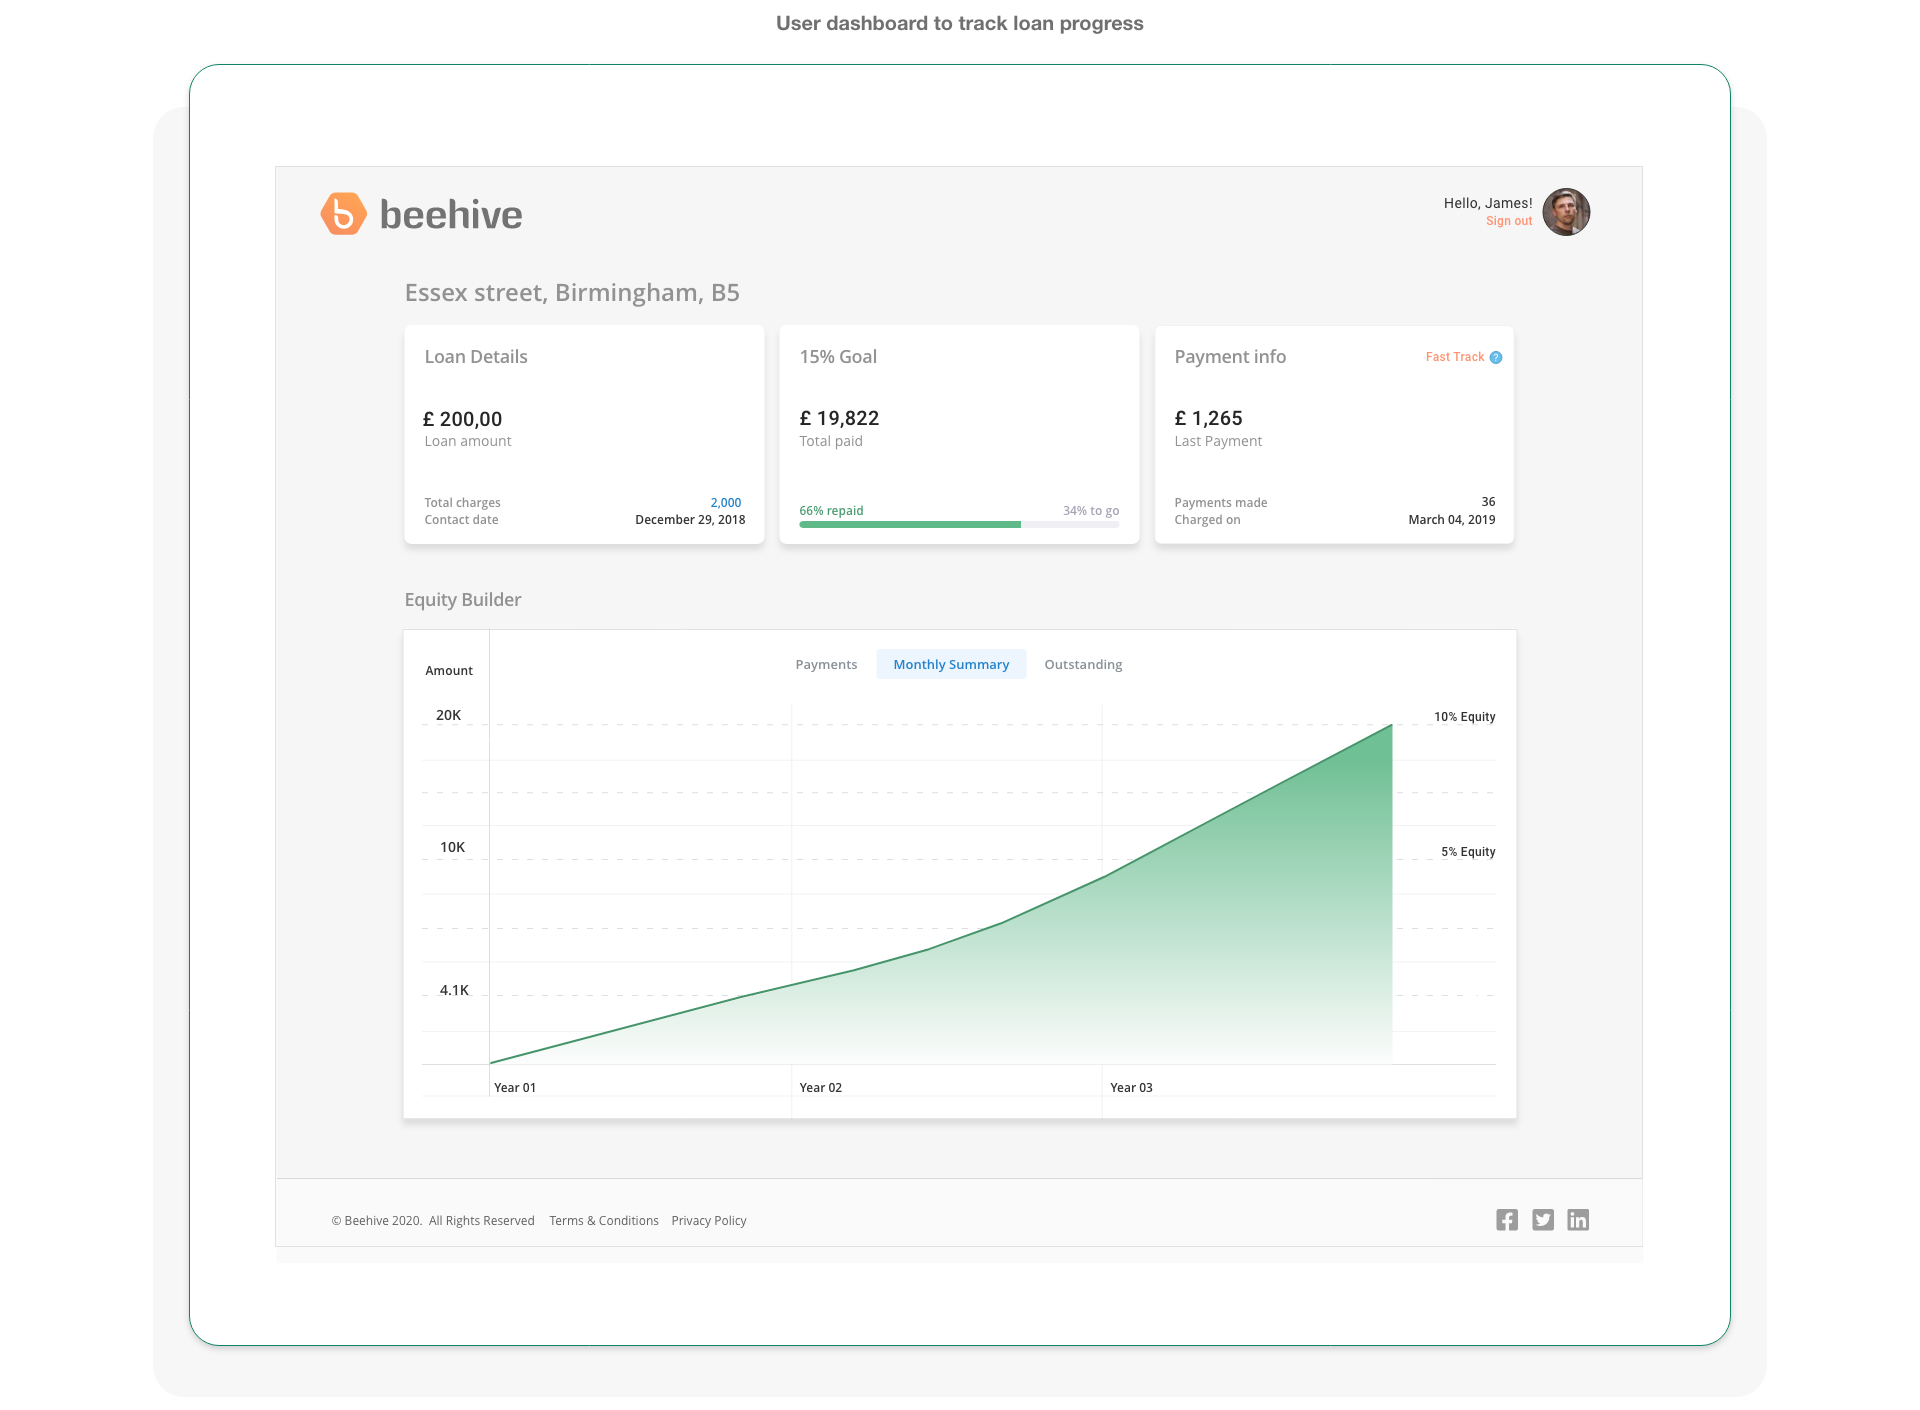Open the Twitter icon in footer

(1543, 1220)
